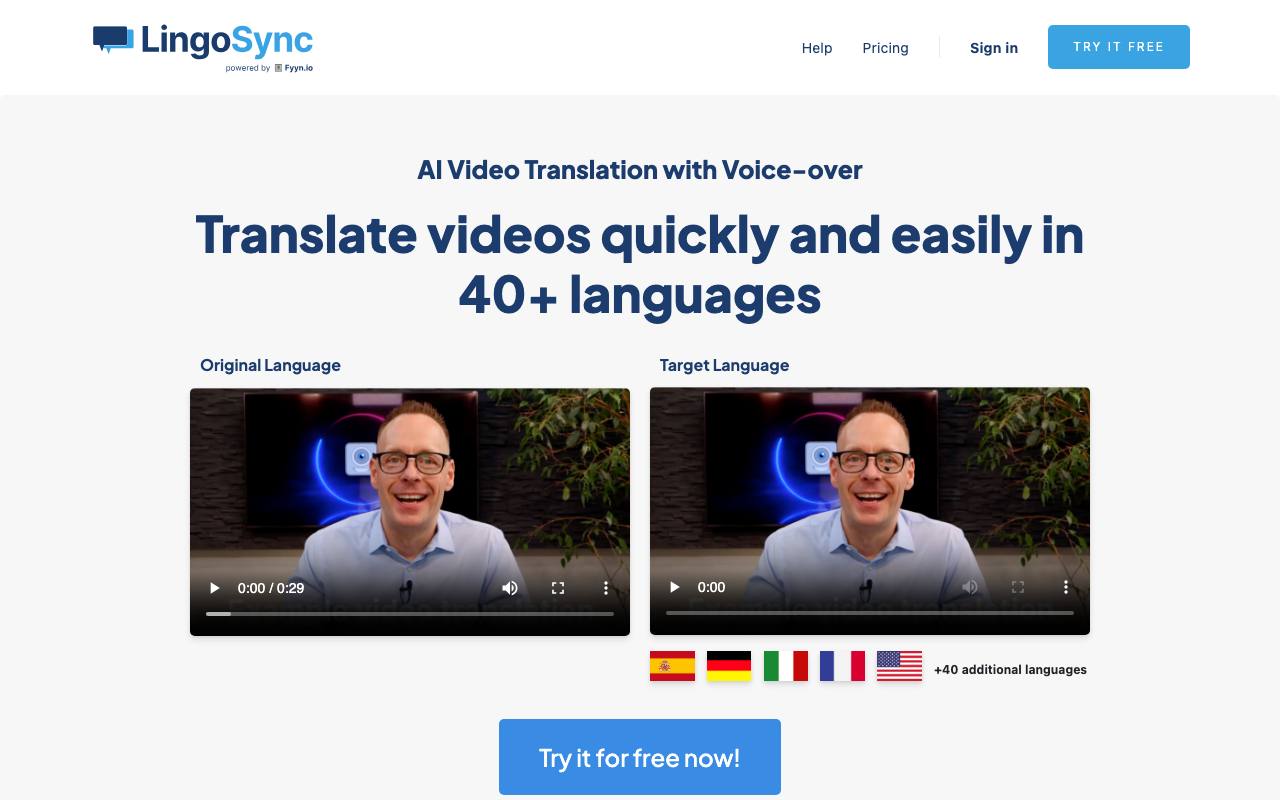The height and width of the screenshot is (800, 1280).
Task: Click the TRY IT FREE button
Action: coord(1119,47)
